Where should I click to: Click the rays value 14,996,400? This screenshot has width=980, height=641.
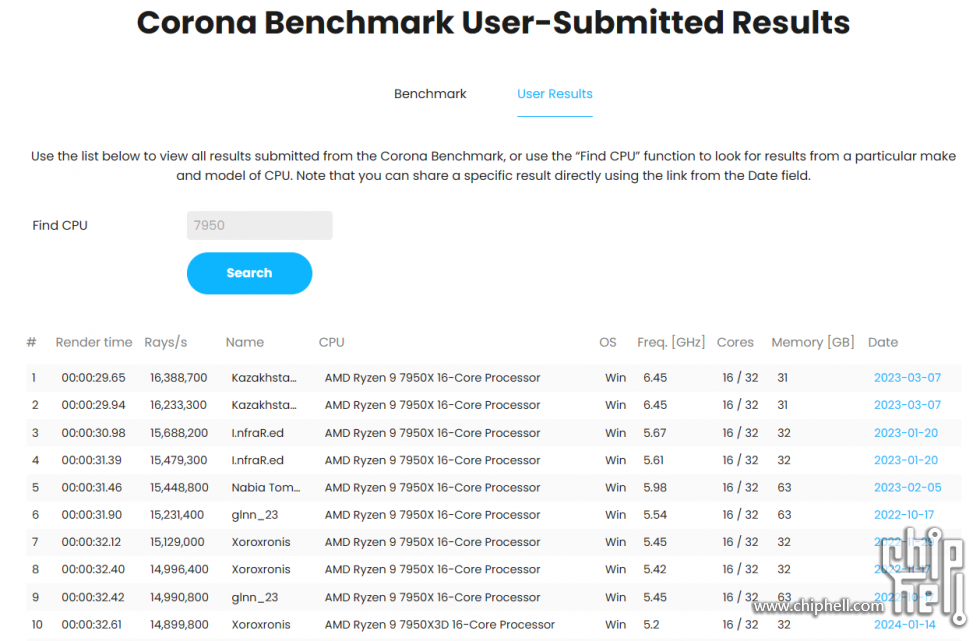pos(179,570)
